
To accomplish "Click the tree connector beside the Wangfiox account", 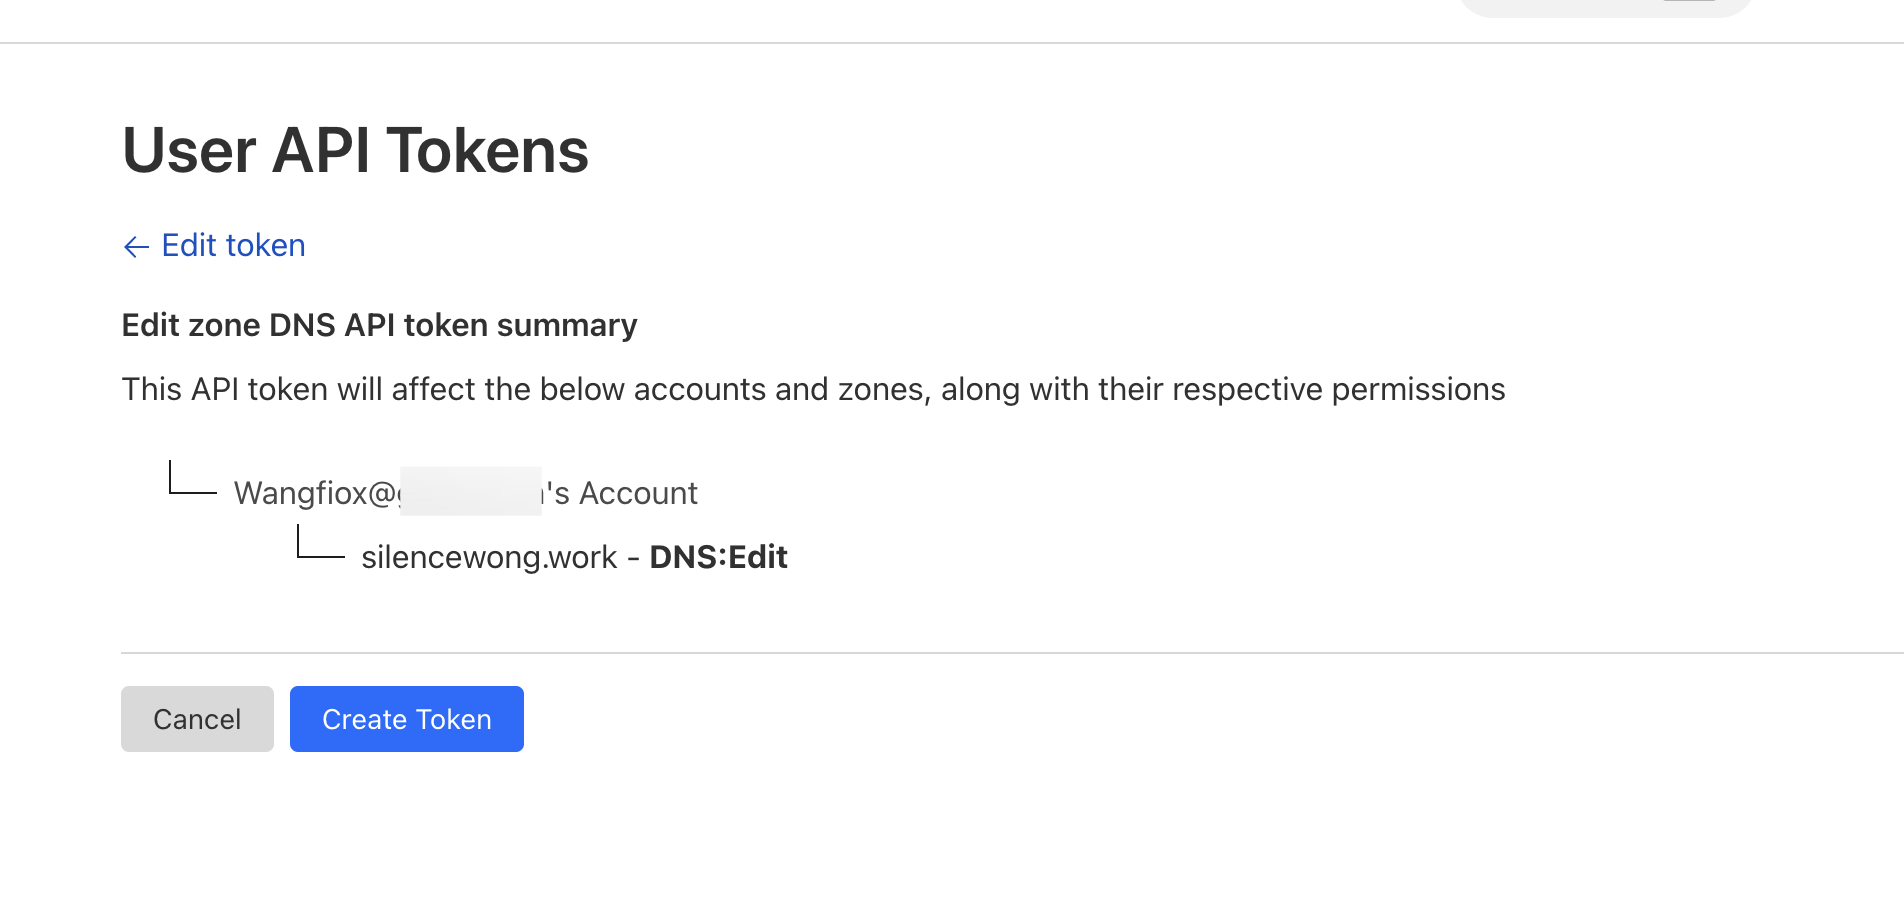I will 192,479.
